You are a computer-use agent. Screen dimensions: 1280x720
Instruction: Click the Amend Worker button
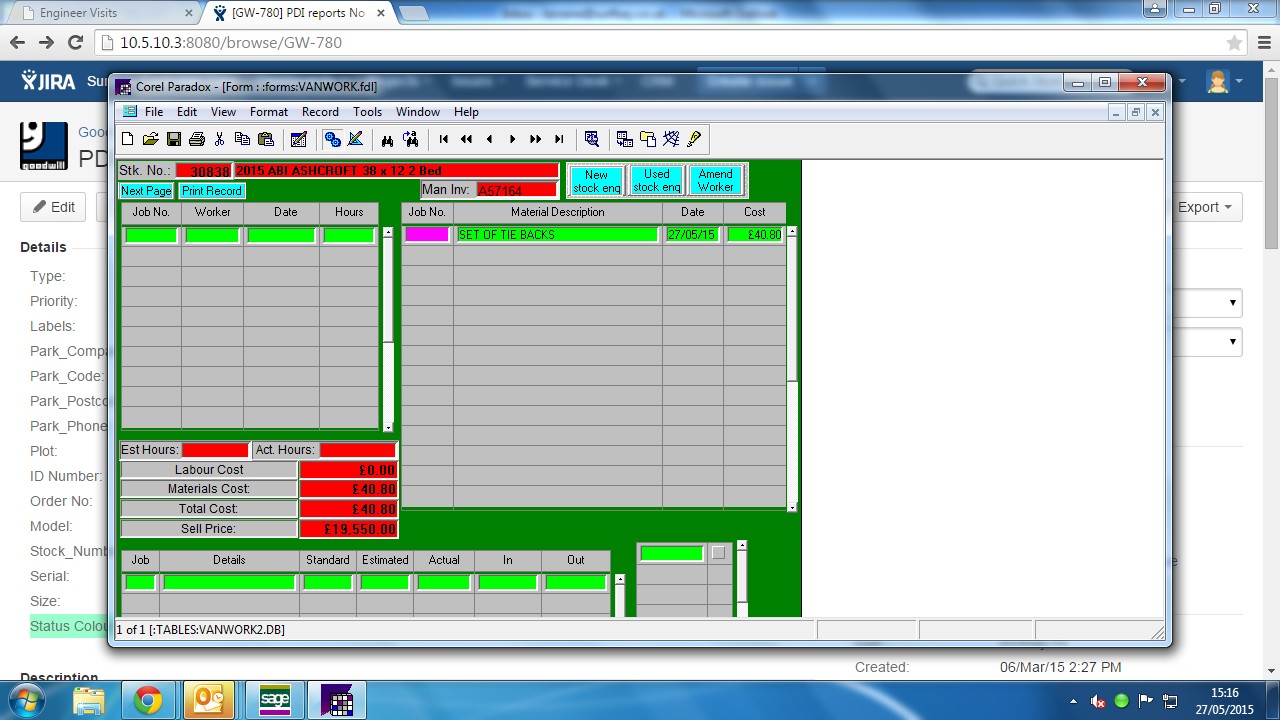pyautogui.click(x=716, y=181)
